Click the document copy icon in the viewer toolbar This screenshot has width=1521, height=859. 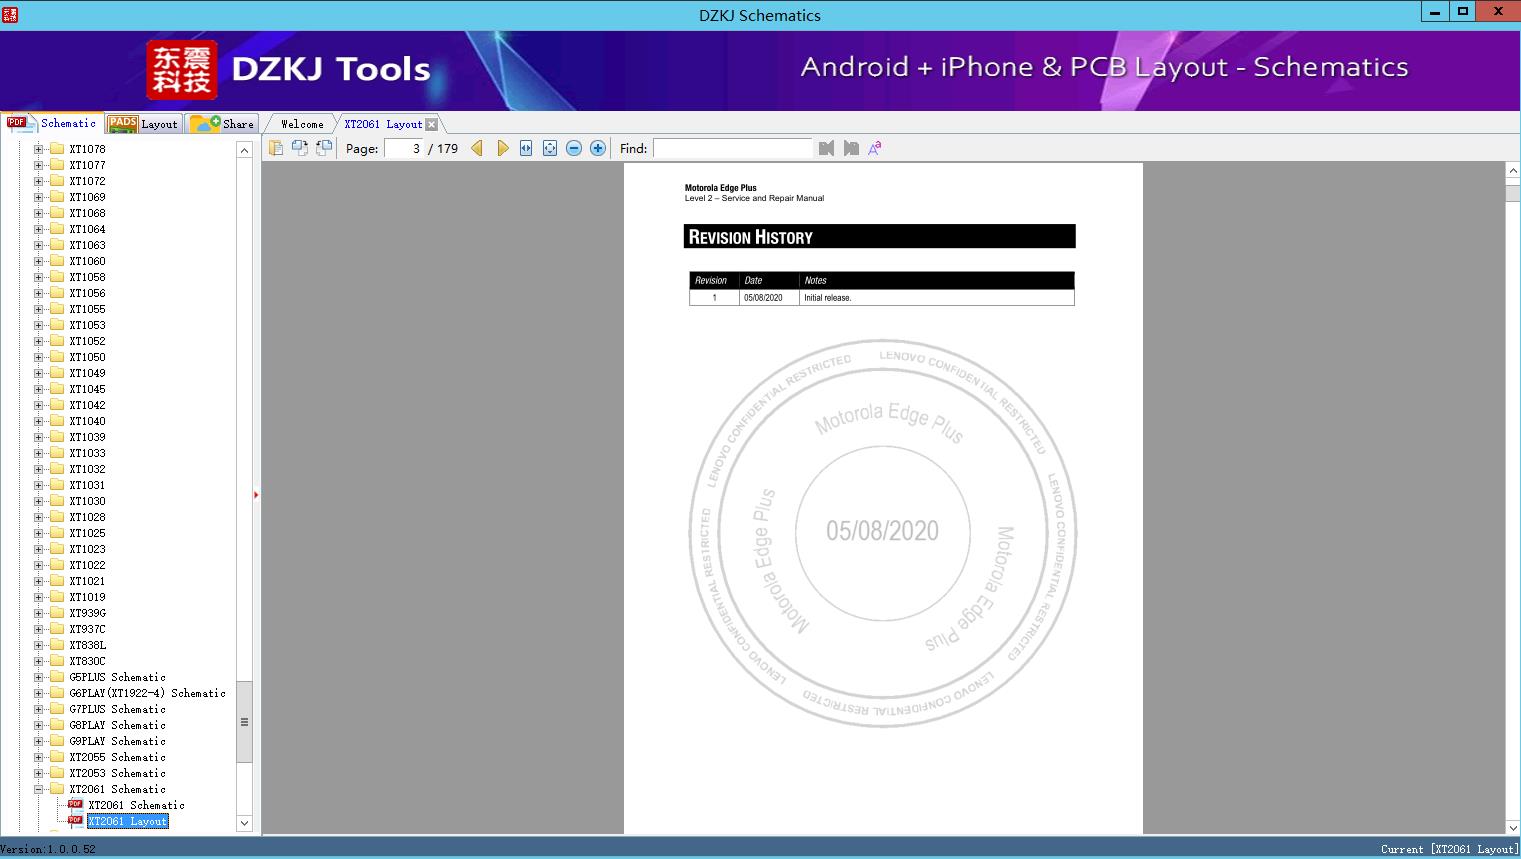point(276,148)
